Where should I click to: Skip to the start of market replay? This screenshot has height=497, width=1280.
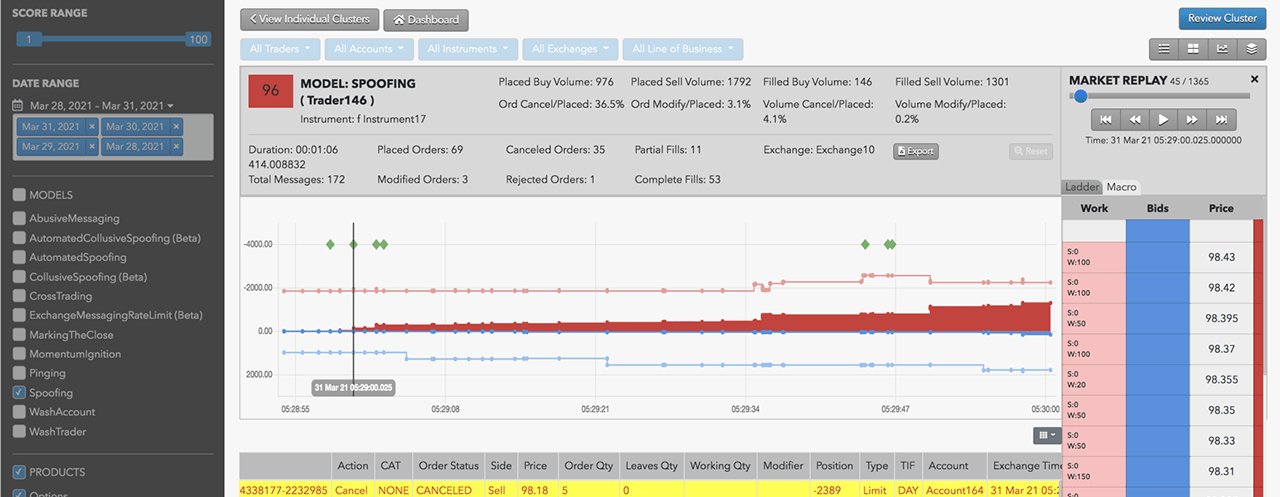[1105, 119]
